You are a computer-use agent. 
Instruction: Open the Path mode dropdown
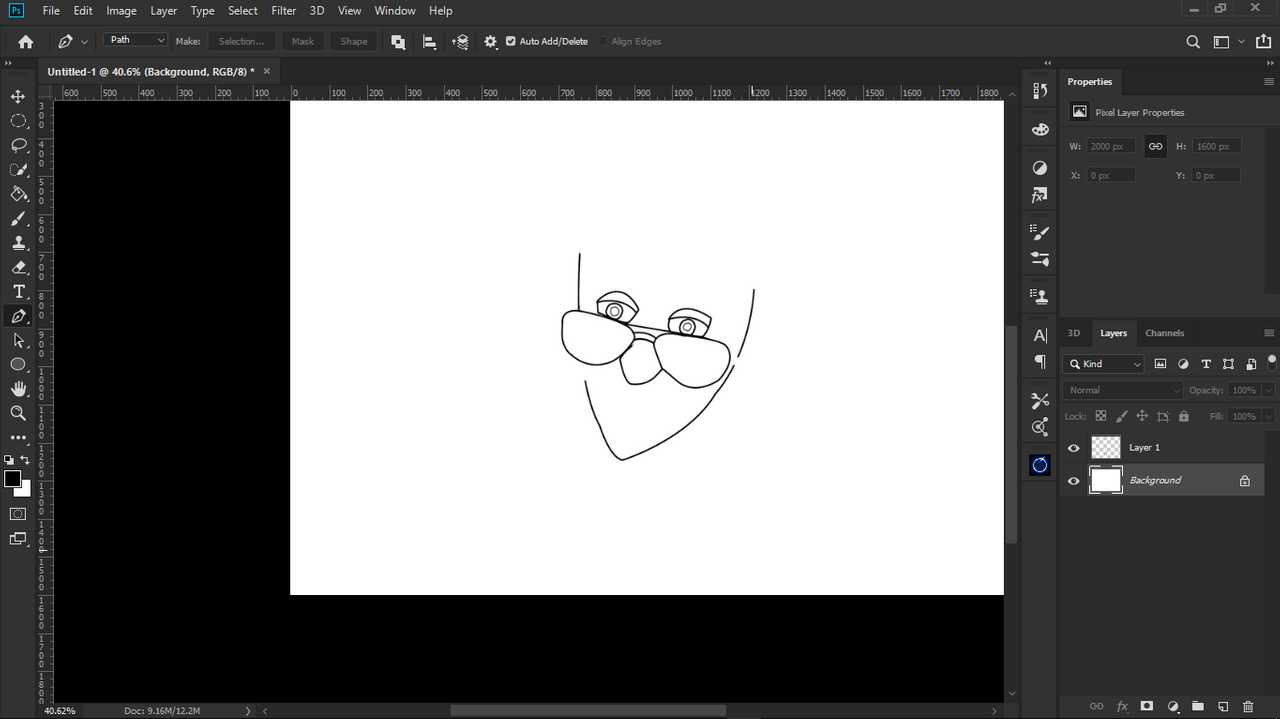point(135,40)
